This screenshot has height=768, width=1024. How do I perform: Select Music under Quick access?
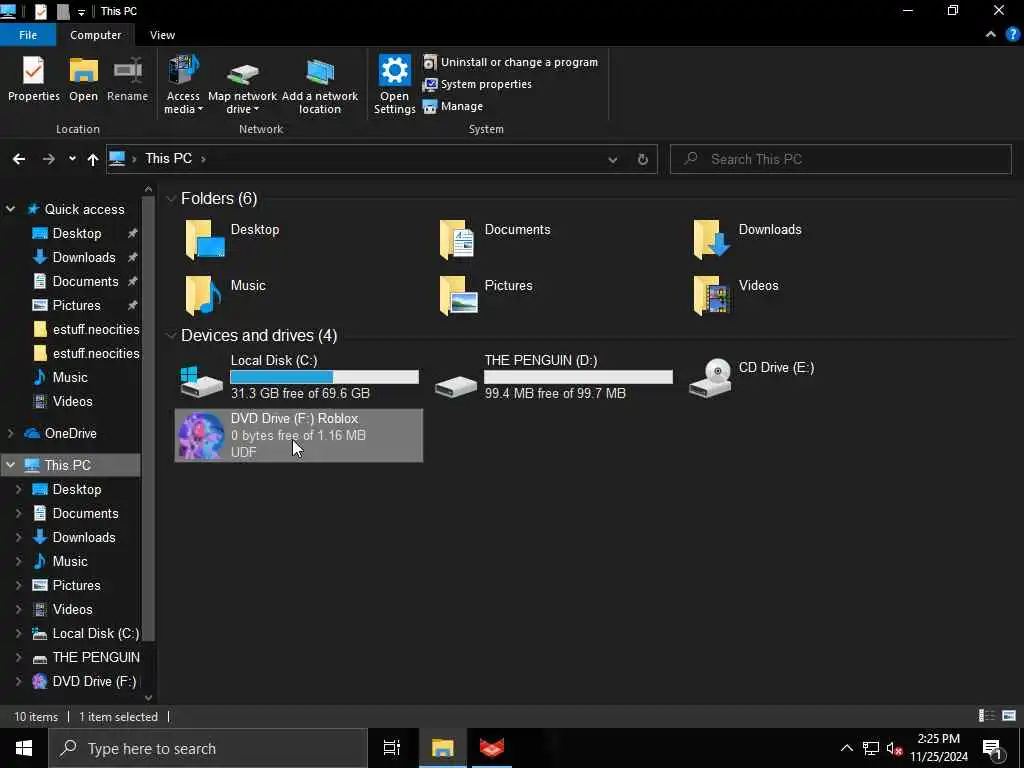click(x=70, y=377)
